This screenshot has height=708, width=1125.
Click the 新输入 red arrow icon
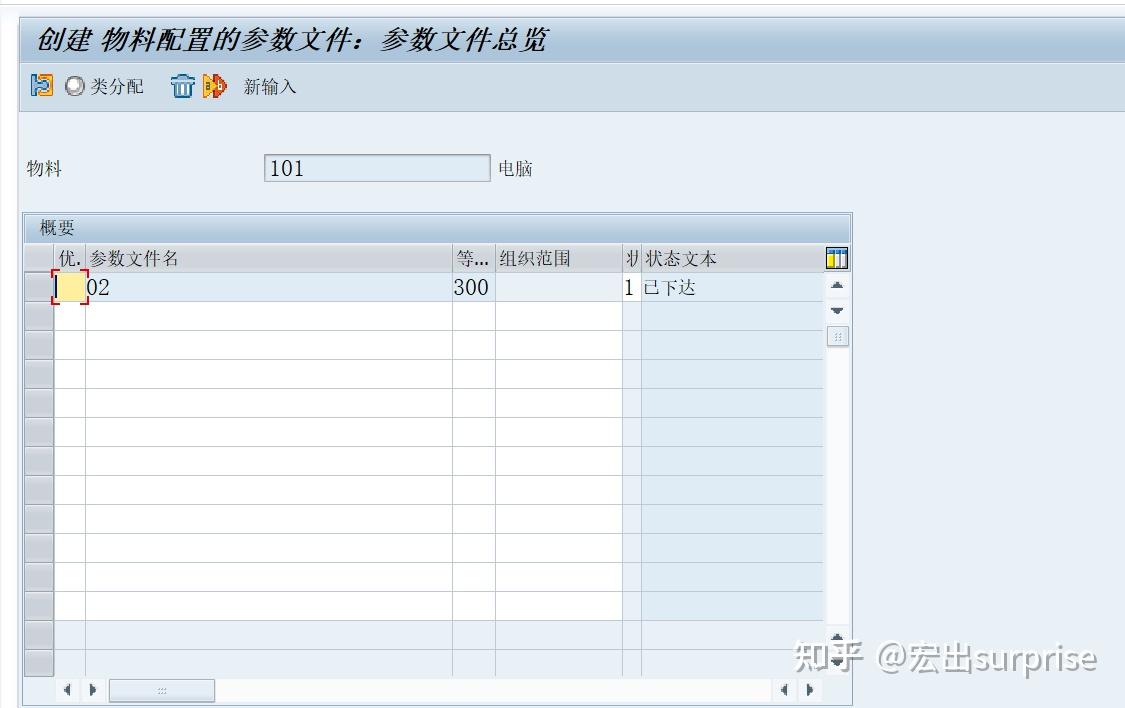point(213,87)
